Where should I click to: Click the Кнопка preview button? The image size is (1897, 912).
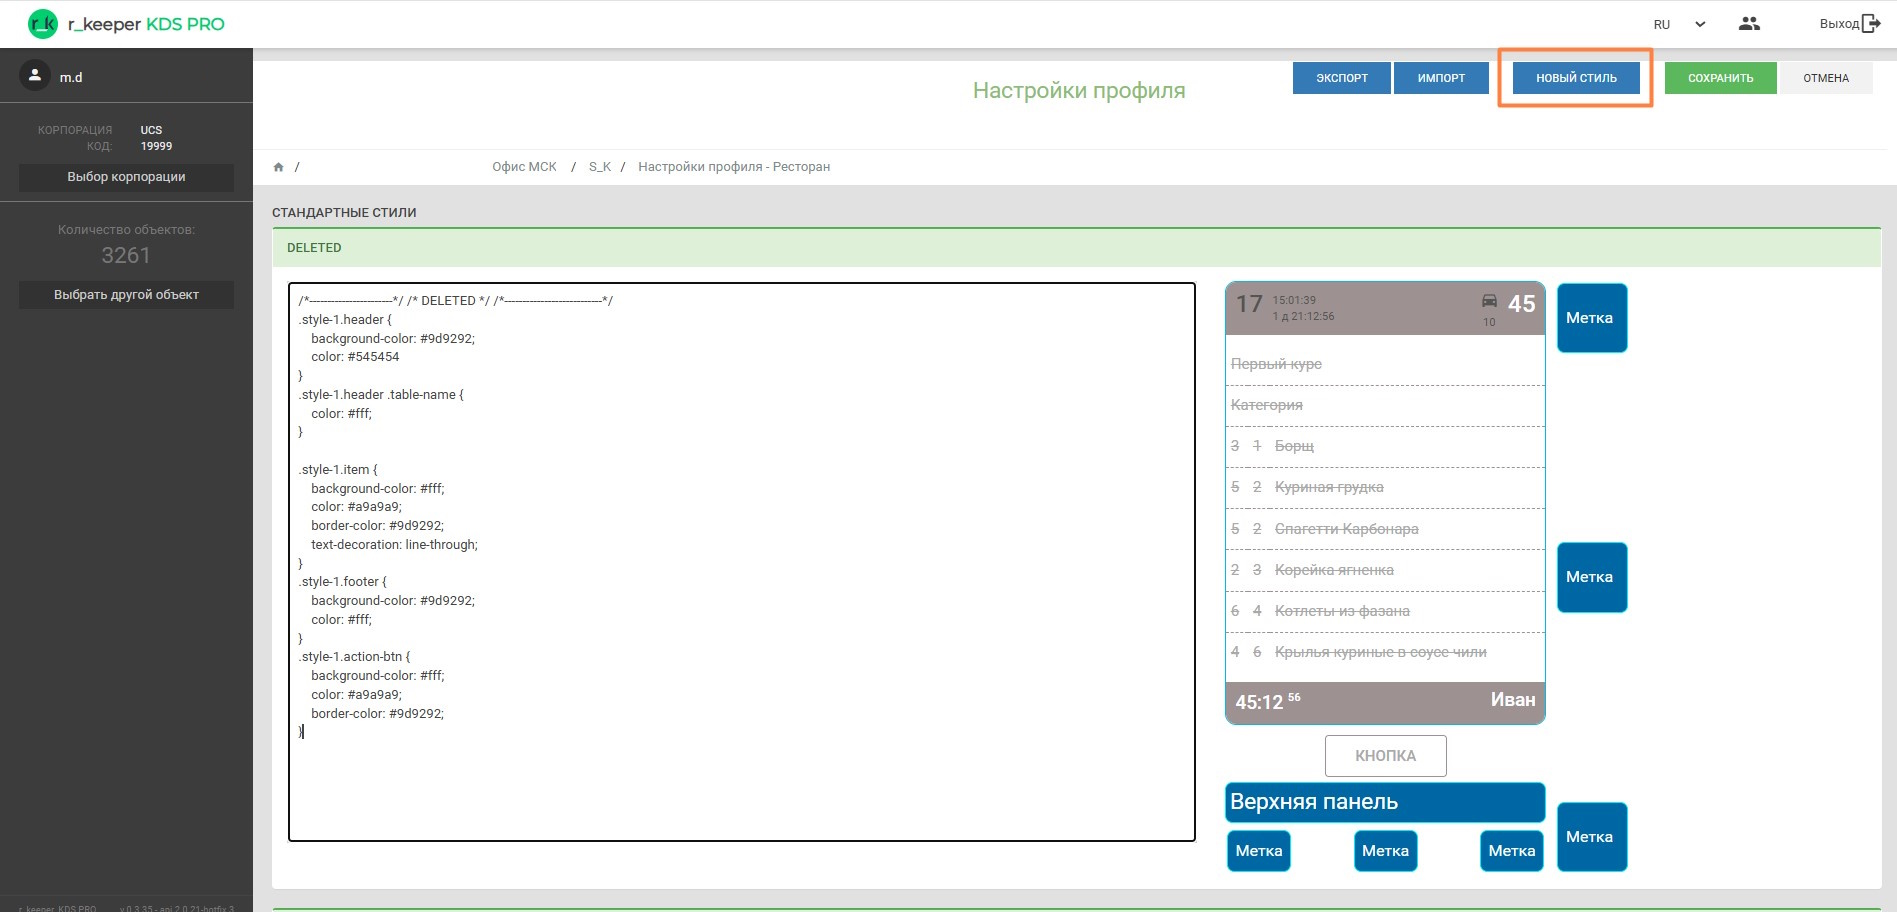(x=1385, y=756)
